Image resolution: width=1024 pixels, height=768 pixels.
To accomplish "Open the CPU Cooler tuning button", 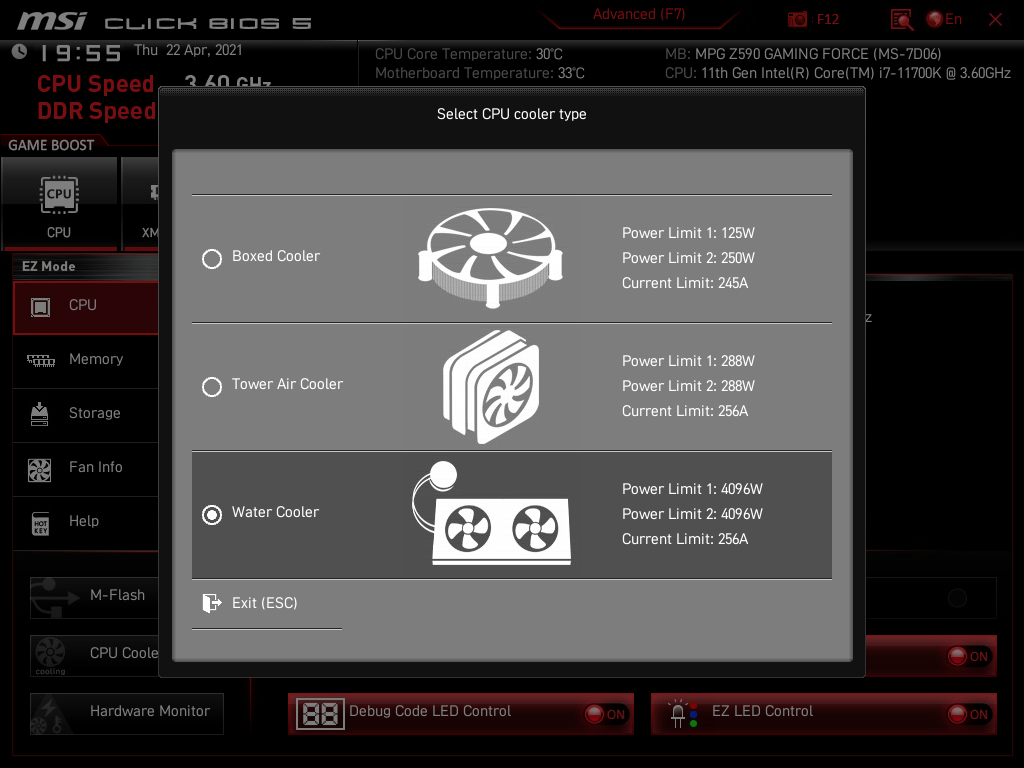I will pyautogui.click(x=95, y=655).
